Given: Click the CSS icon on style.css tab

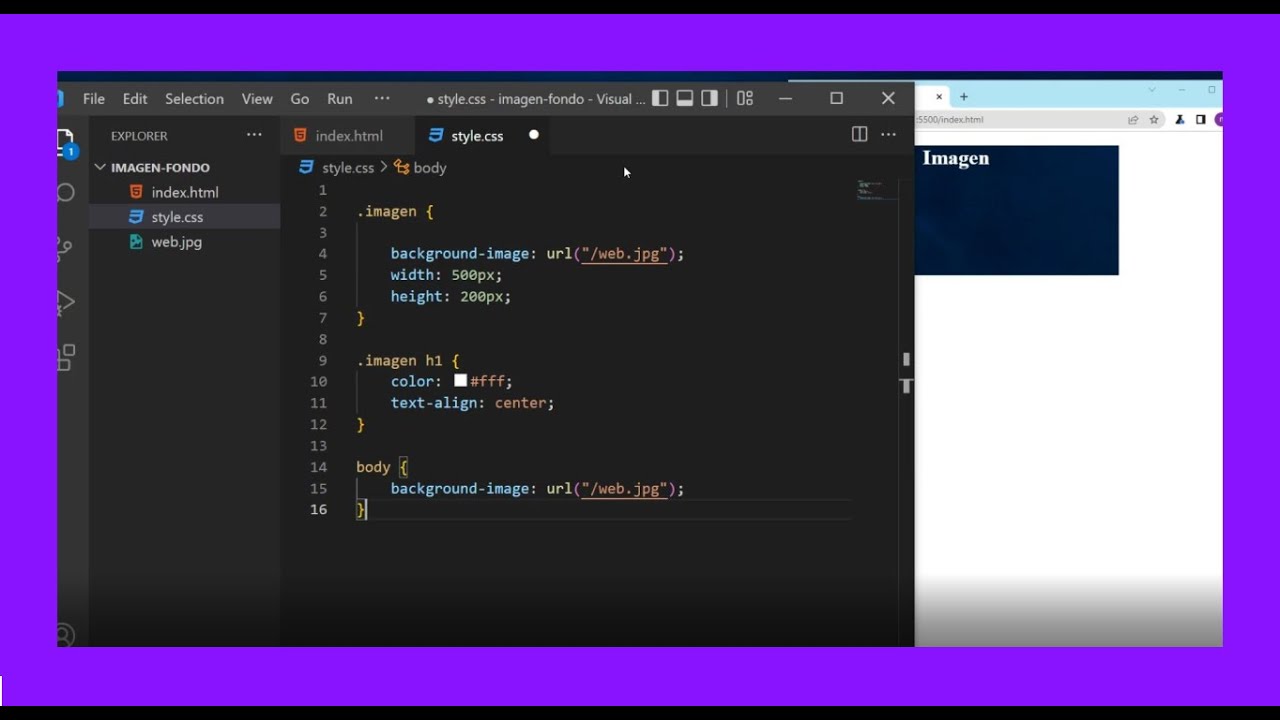Looking at the screenshot, I should (x=435, y=135).
